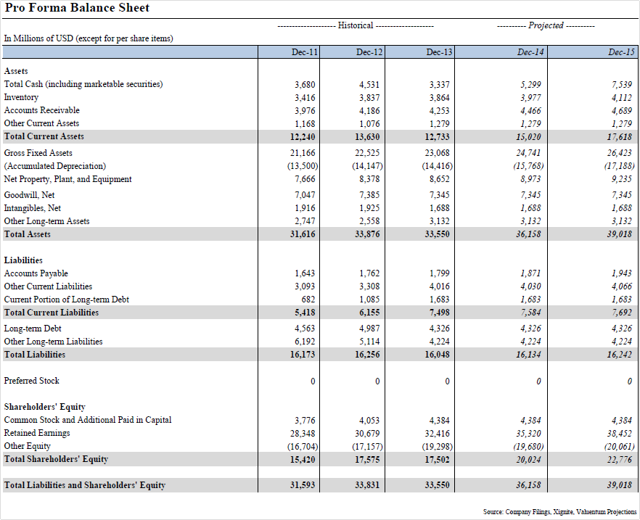Click the Preferred Stock label
640x520 pixels.
click(x=31, y=381)
